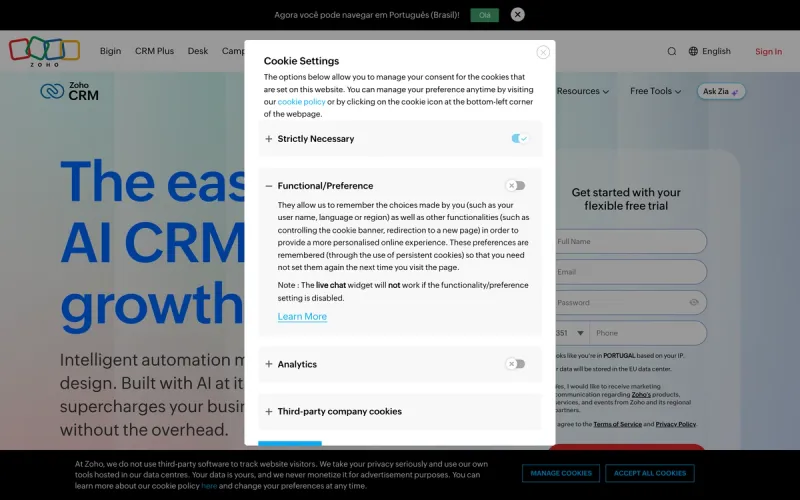Click the Zoho logo

tap(44, 51)
